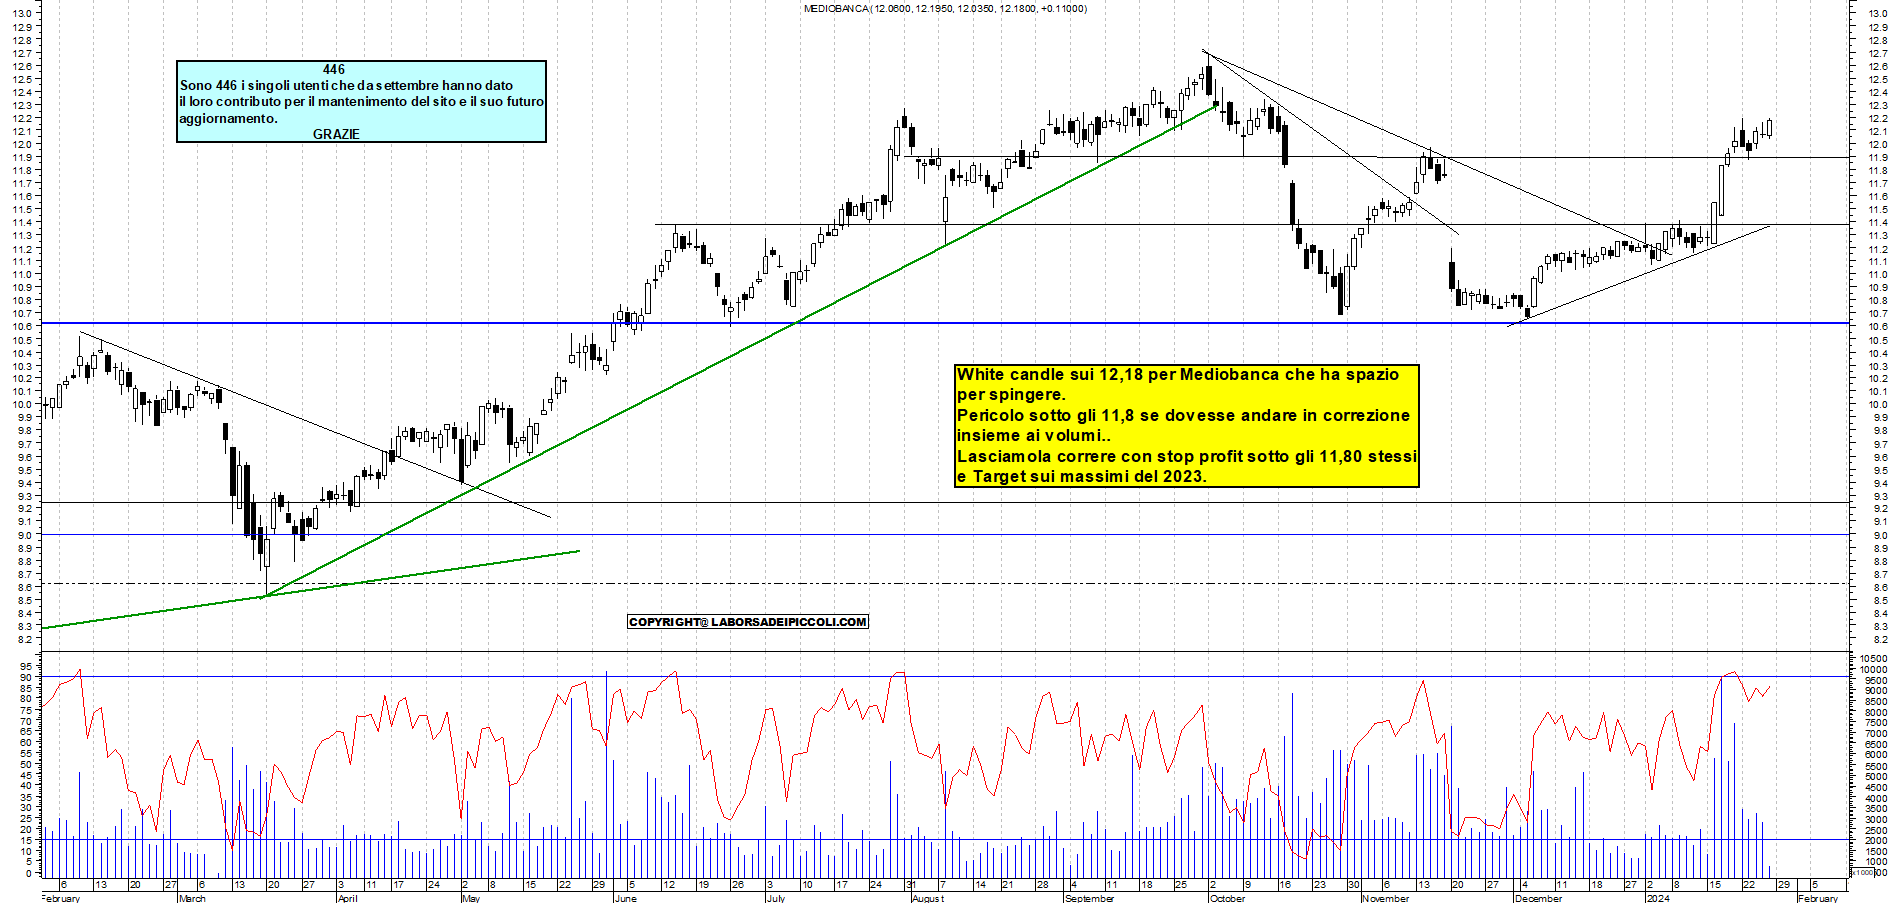Click the COPYRIGHT@ LABORSADEIPICCOLI.COM label
The image size is (1890, 903).
point(748,622)
